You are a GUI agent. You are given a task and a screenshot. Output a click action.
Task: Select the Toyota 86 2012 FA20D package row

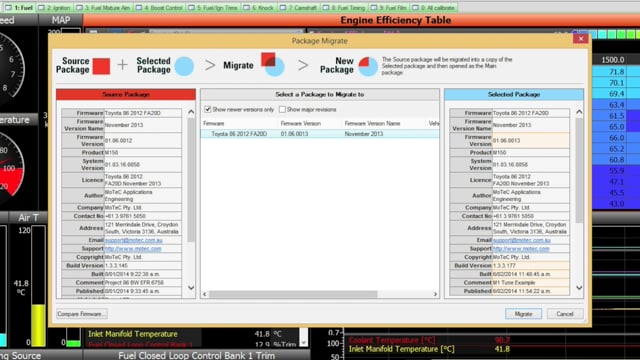point(320,134)
